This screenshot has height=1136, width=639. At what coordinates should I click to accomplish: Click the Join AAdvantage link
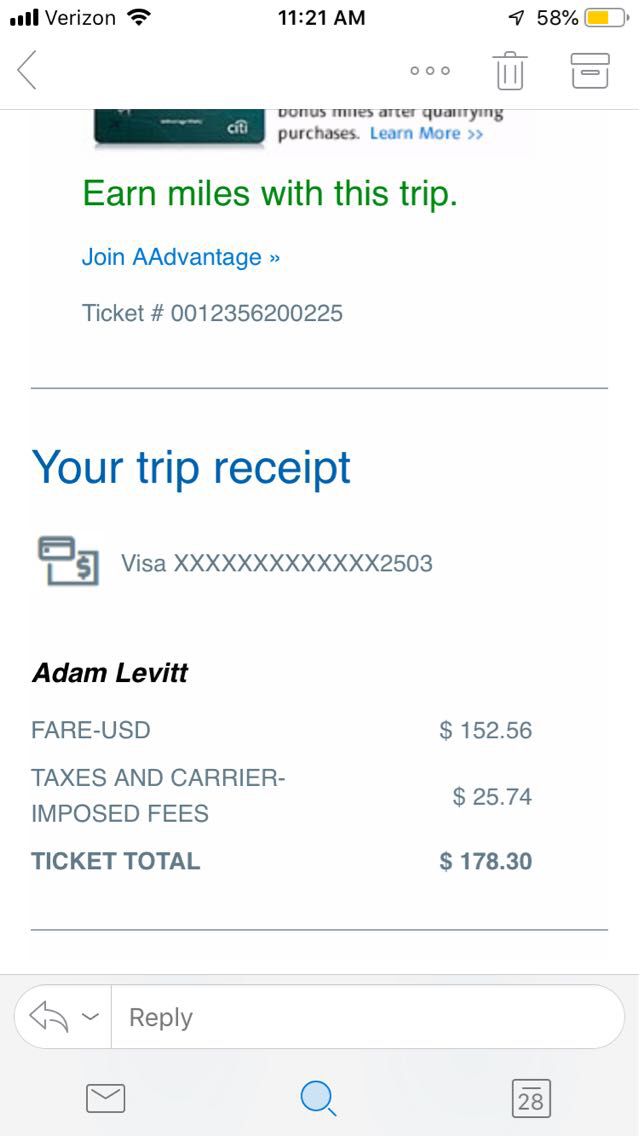coord(180,257)
